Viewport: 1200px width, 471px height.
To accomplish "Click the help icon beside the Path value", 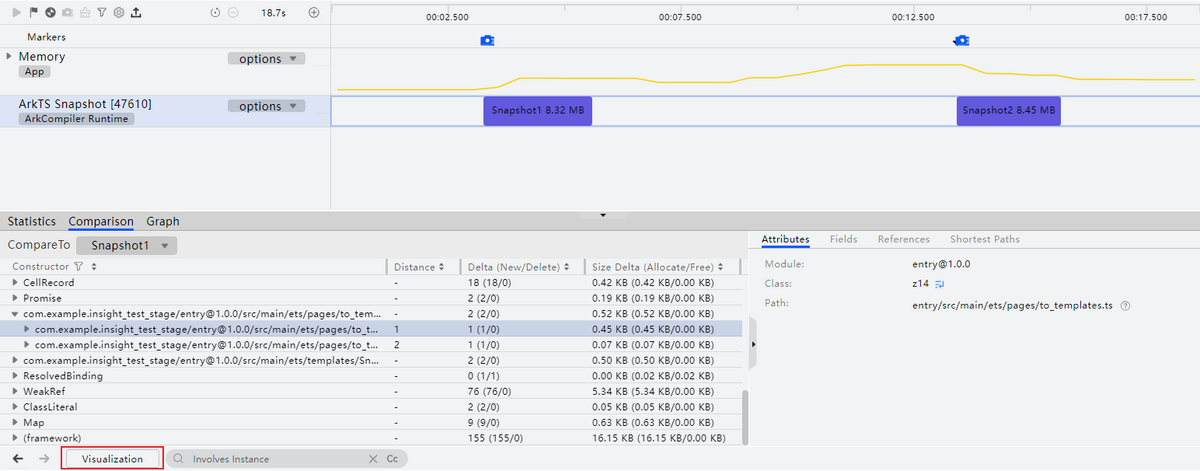I will click(1126, 305).
